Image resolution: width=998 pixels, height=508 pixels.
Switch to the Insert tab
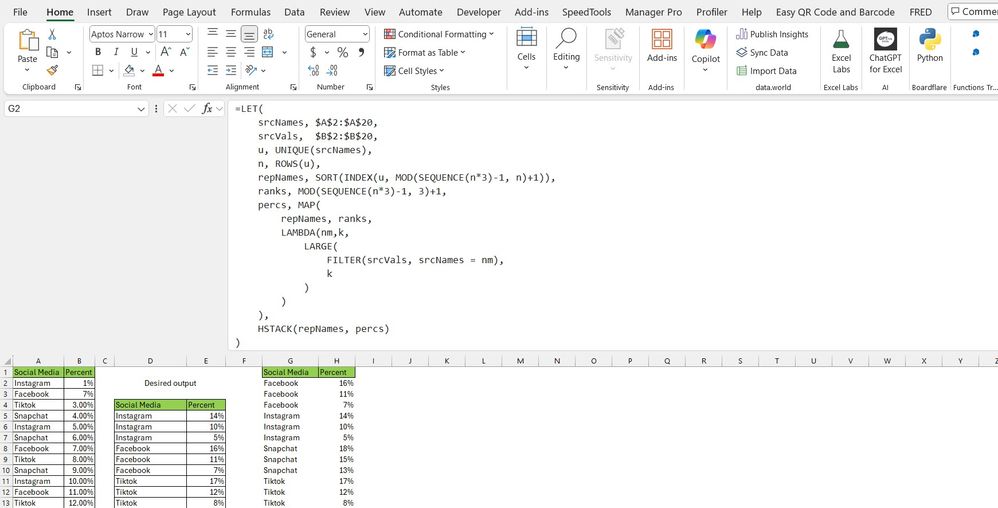99,12
